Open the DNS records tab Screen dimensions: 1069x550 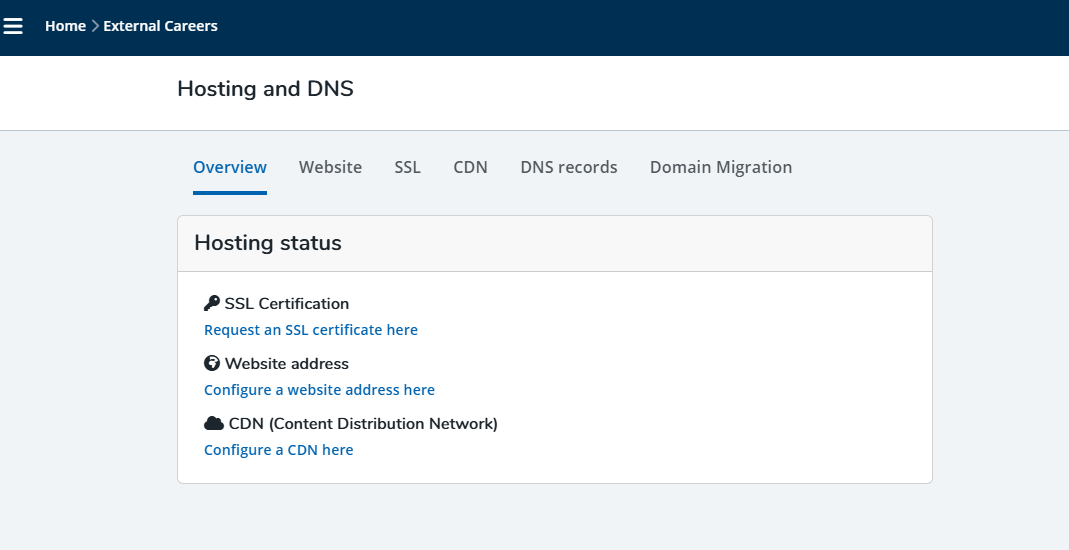pyautogui.click(x=568, y=167)
